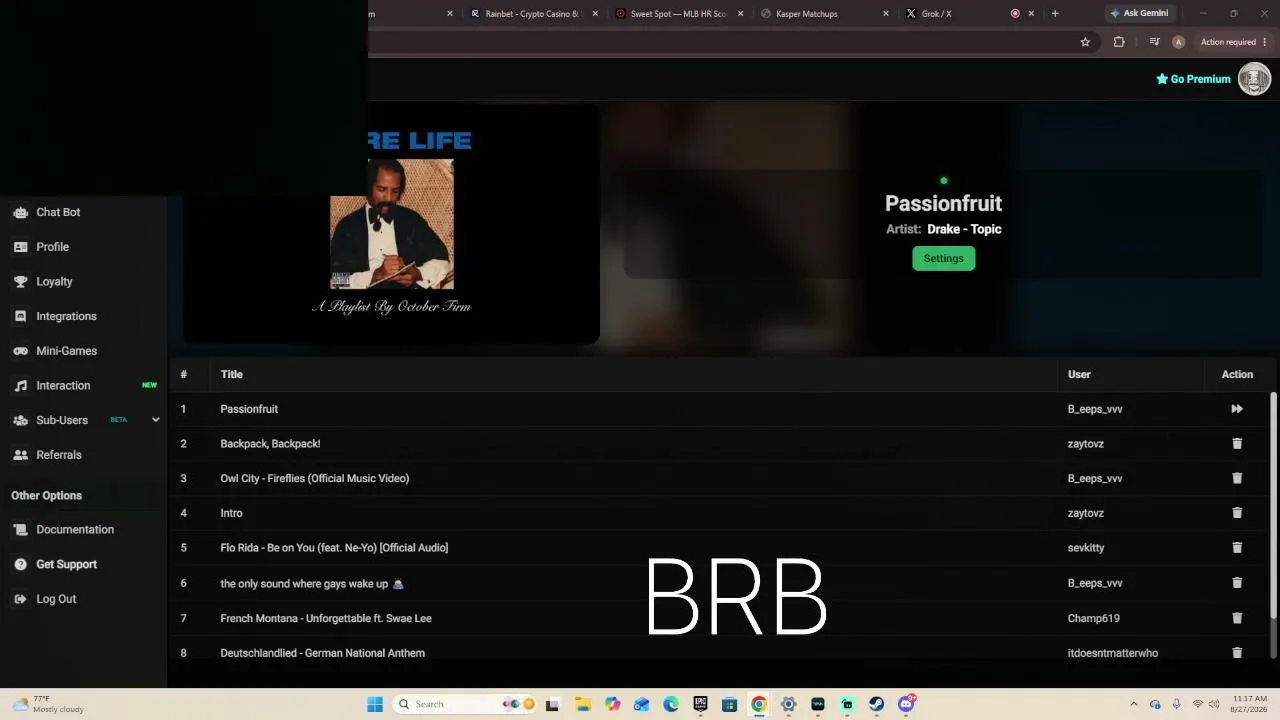Image resolution: width=1280 pixels, height=720 pixels.
Task: Open File Explorer from the taskbar
Action: (582, 704)
